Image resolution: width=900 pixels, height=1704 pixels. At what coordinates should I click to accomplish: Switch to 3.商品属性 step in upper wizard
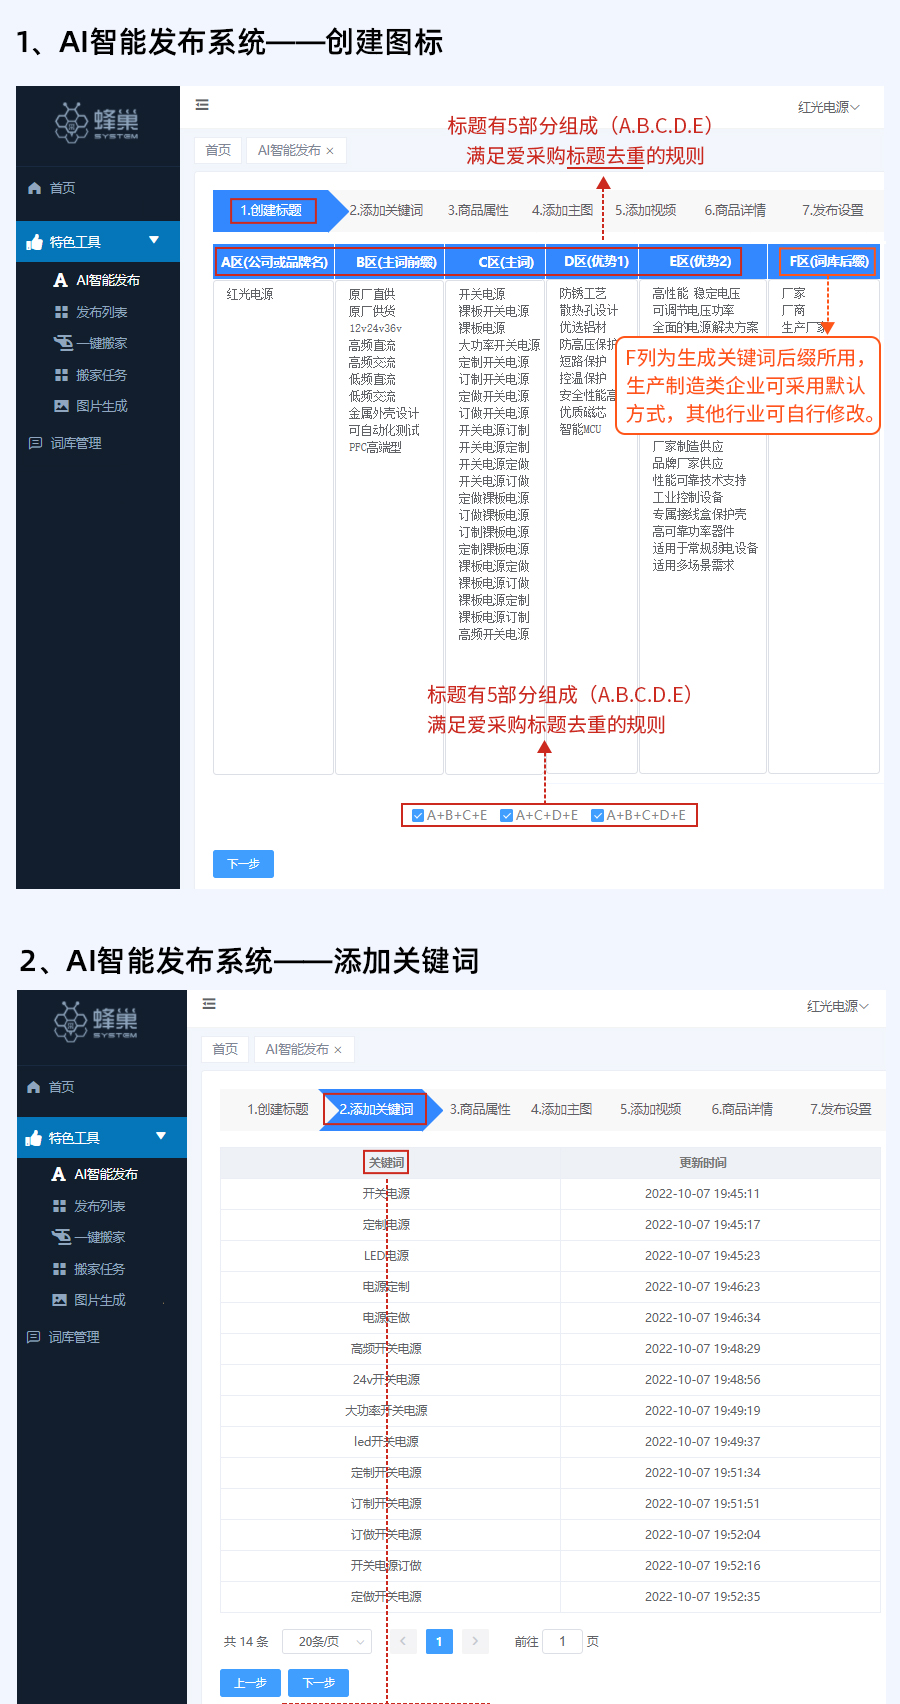click(x=478, y=210)
